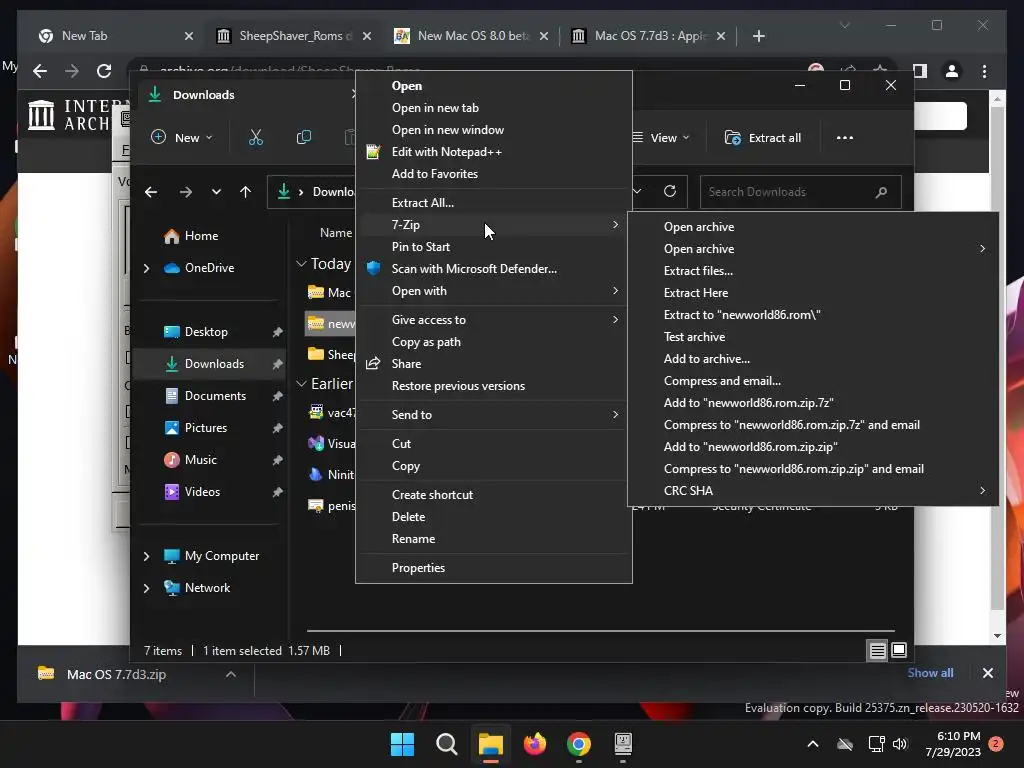
Task: Click Scan with Microsoft Defender
Action: pos(494,268)
